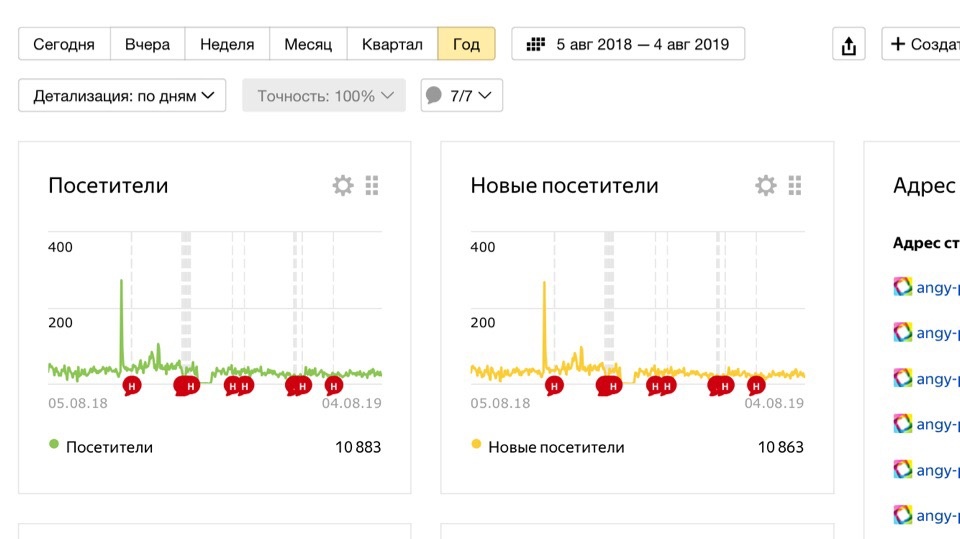Screen dimensions: 960x539
Task: Click the 04.08.19 date label under Новые посетители chart
Action: click(774, 403)
